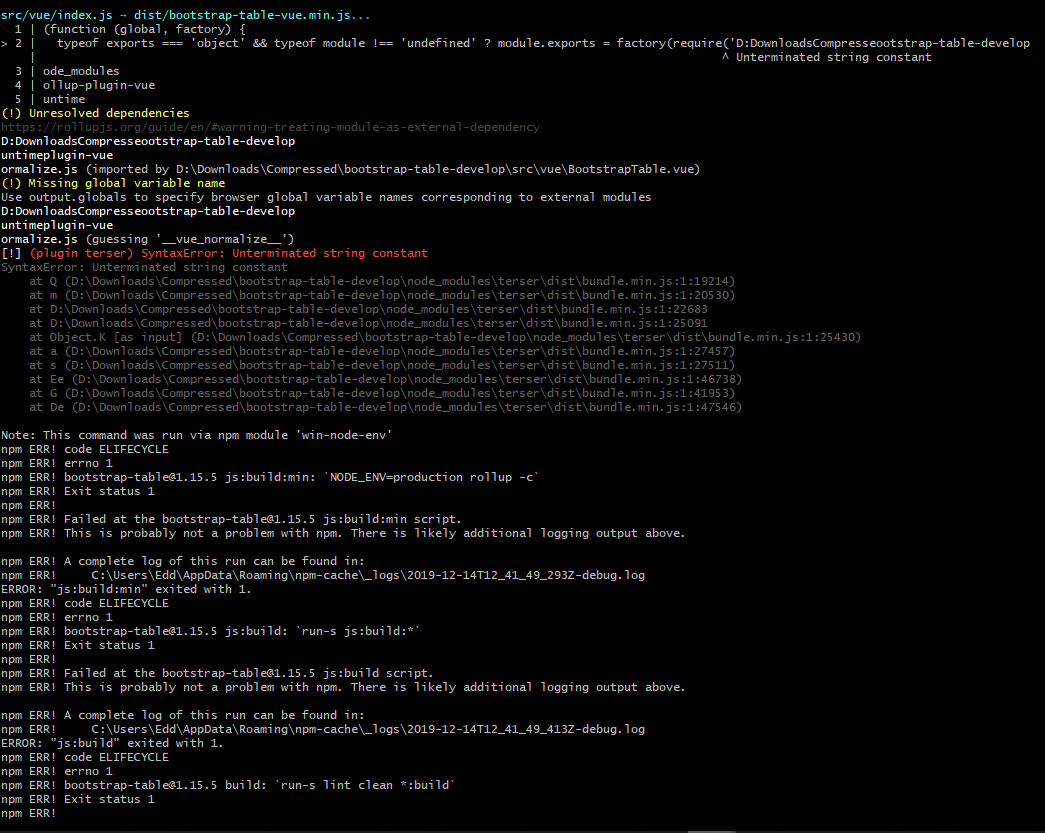Click the cyan 'src/vue/index.js → dist/bootstrap-table-vue.min.js...' line
This screenshot has width=1045, height=833.
(x=186, y=15)
